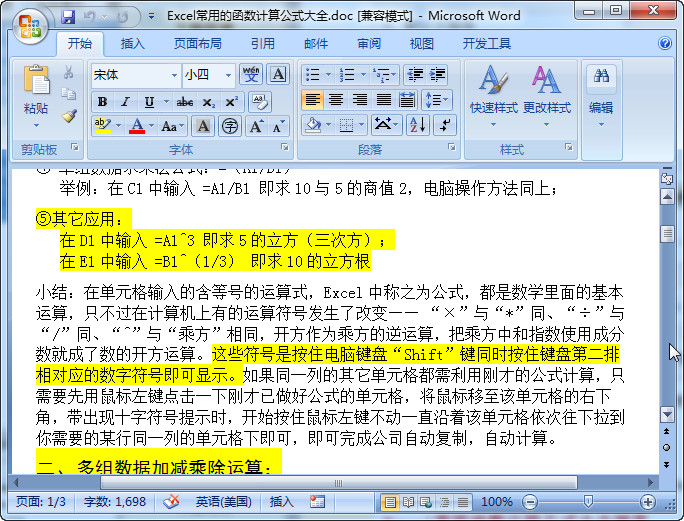Apply character shading icon
The width and height of the screenshot is (684, 521).
[x=203, y=127]
